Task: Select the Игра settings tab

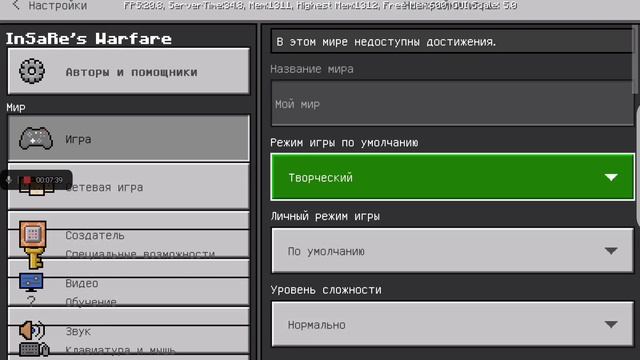Action: pyautogui.click(x=129, y=138)
